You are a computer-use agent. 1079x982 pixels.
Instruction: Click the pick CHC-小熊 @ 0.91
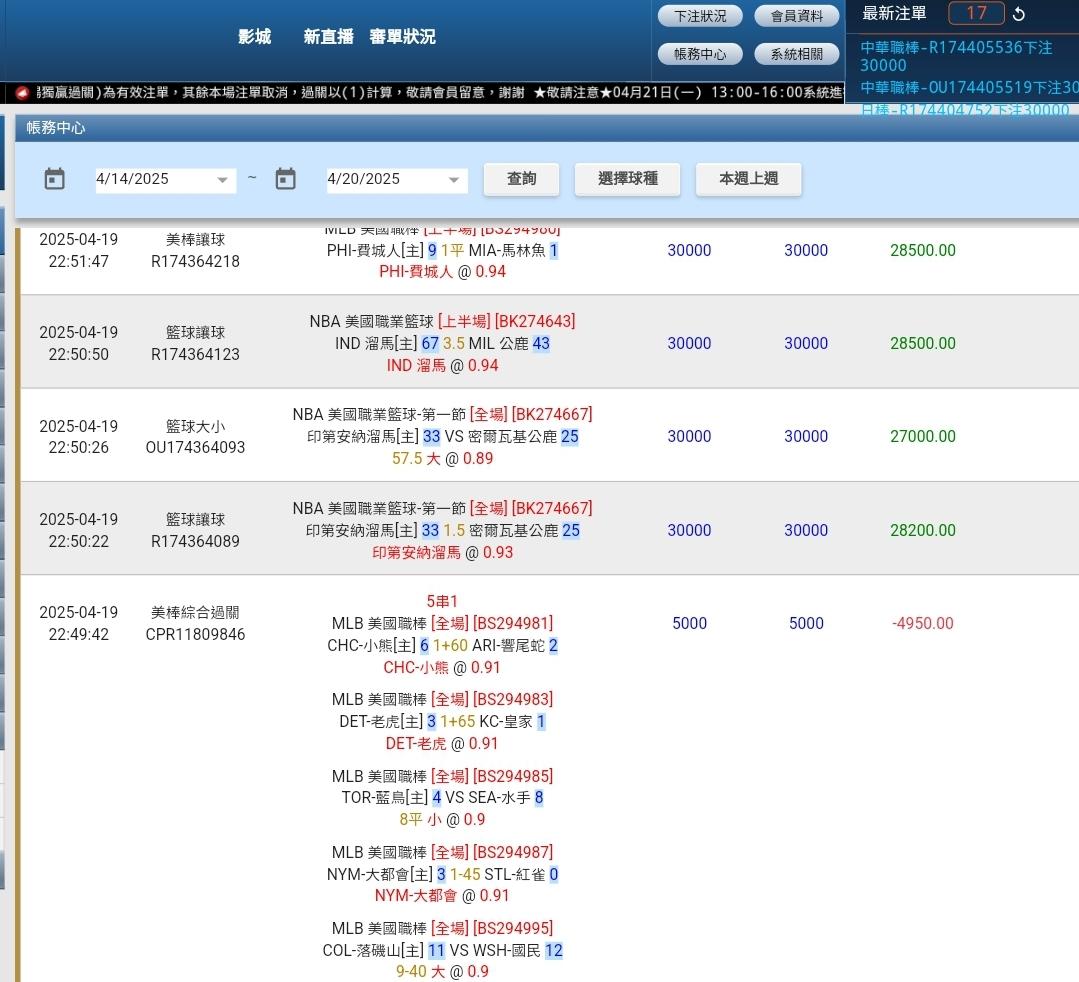click(442, 668)
